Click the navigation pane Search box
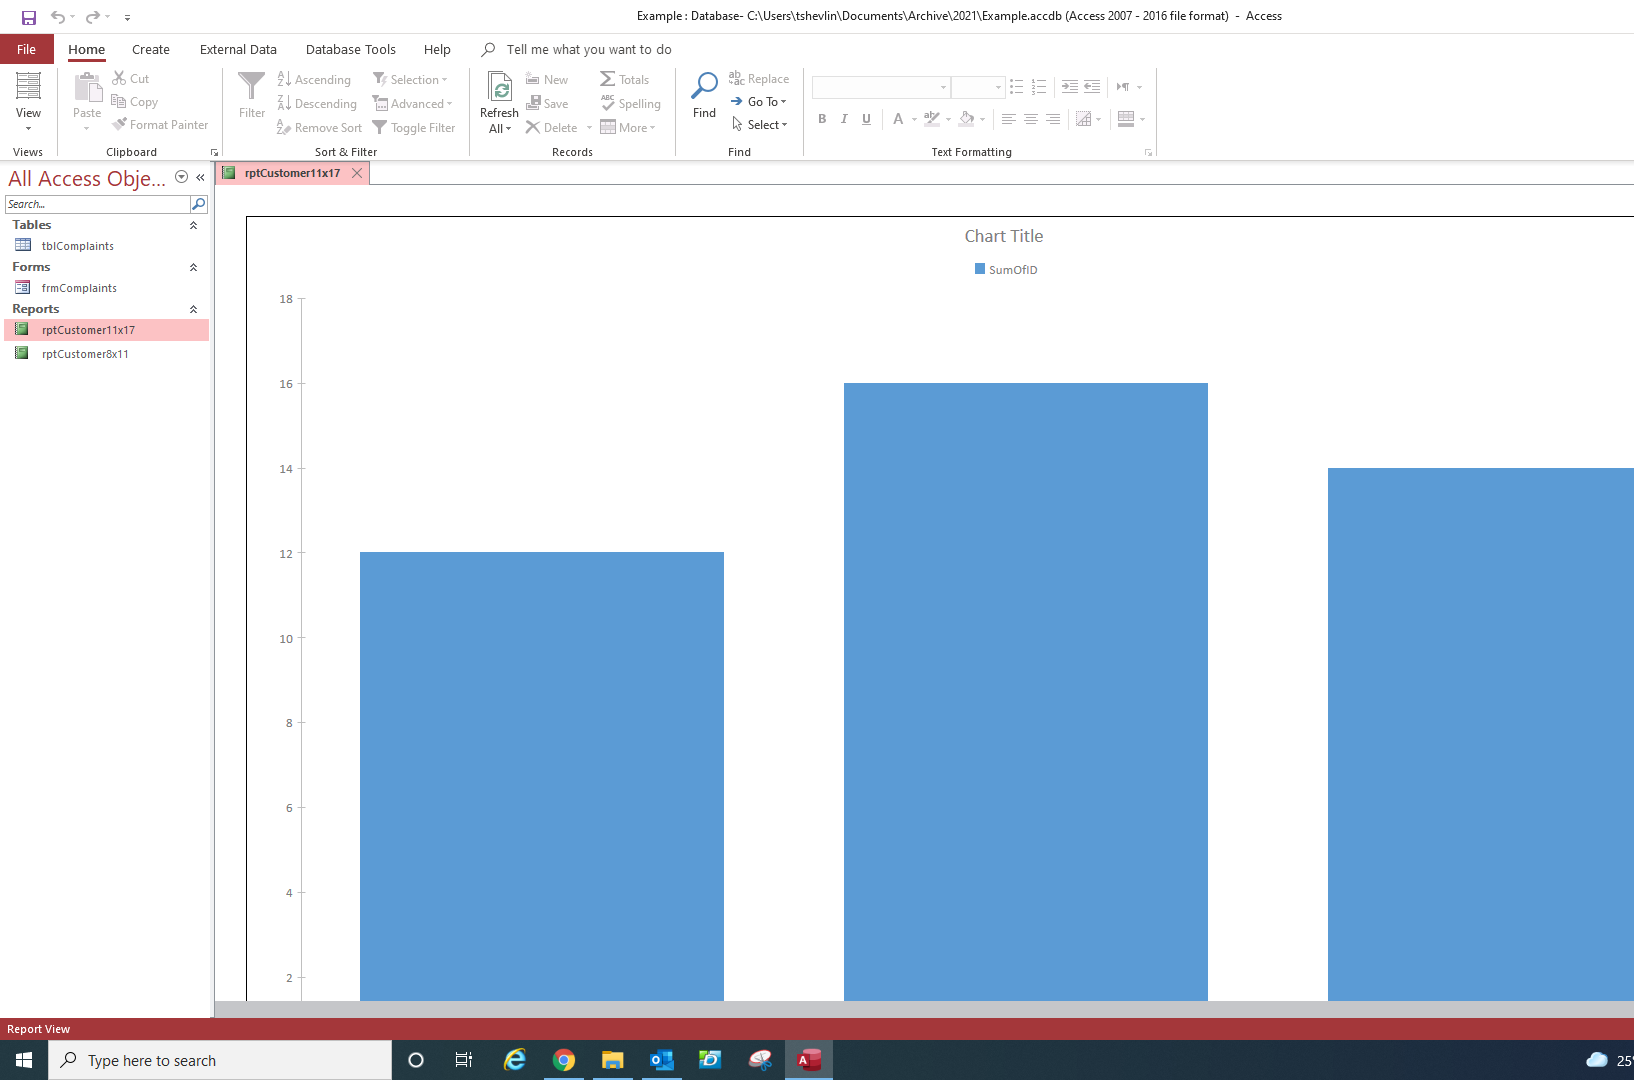Screen dimensions: 1634x1080 coord(97,204)
